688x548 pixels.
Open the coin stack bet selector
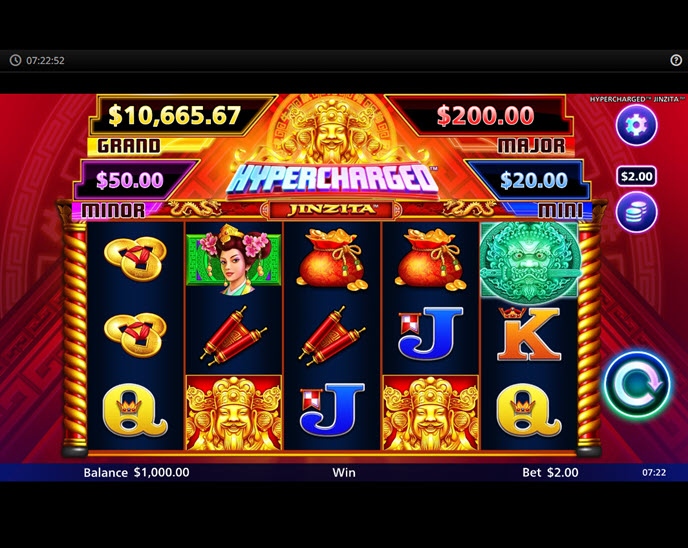click(x=636, y=212)
